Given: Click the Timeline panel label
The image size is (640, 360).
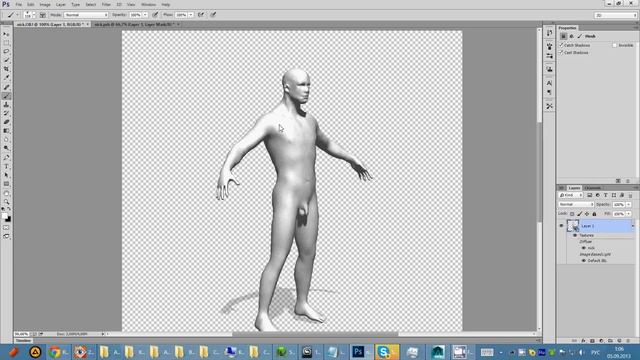Looking at the screenshot, I should (x=23, y=340).
